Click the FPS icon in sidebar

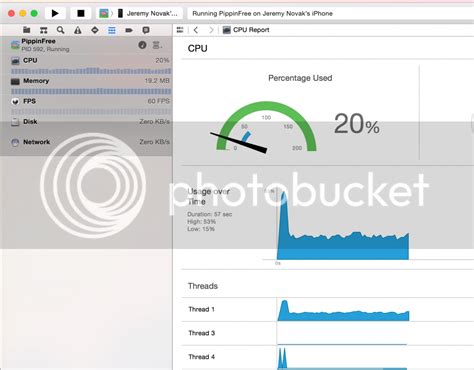coord(15,102)
